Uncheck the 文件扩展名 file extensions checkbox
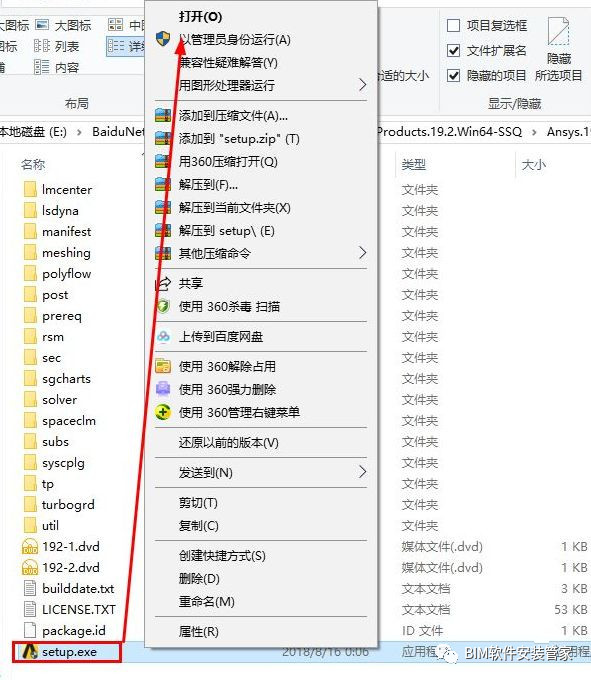The width and height of the screenshot is (591, 680). [453, 51]
